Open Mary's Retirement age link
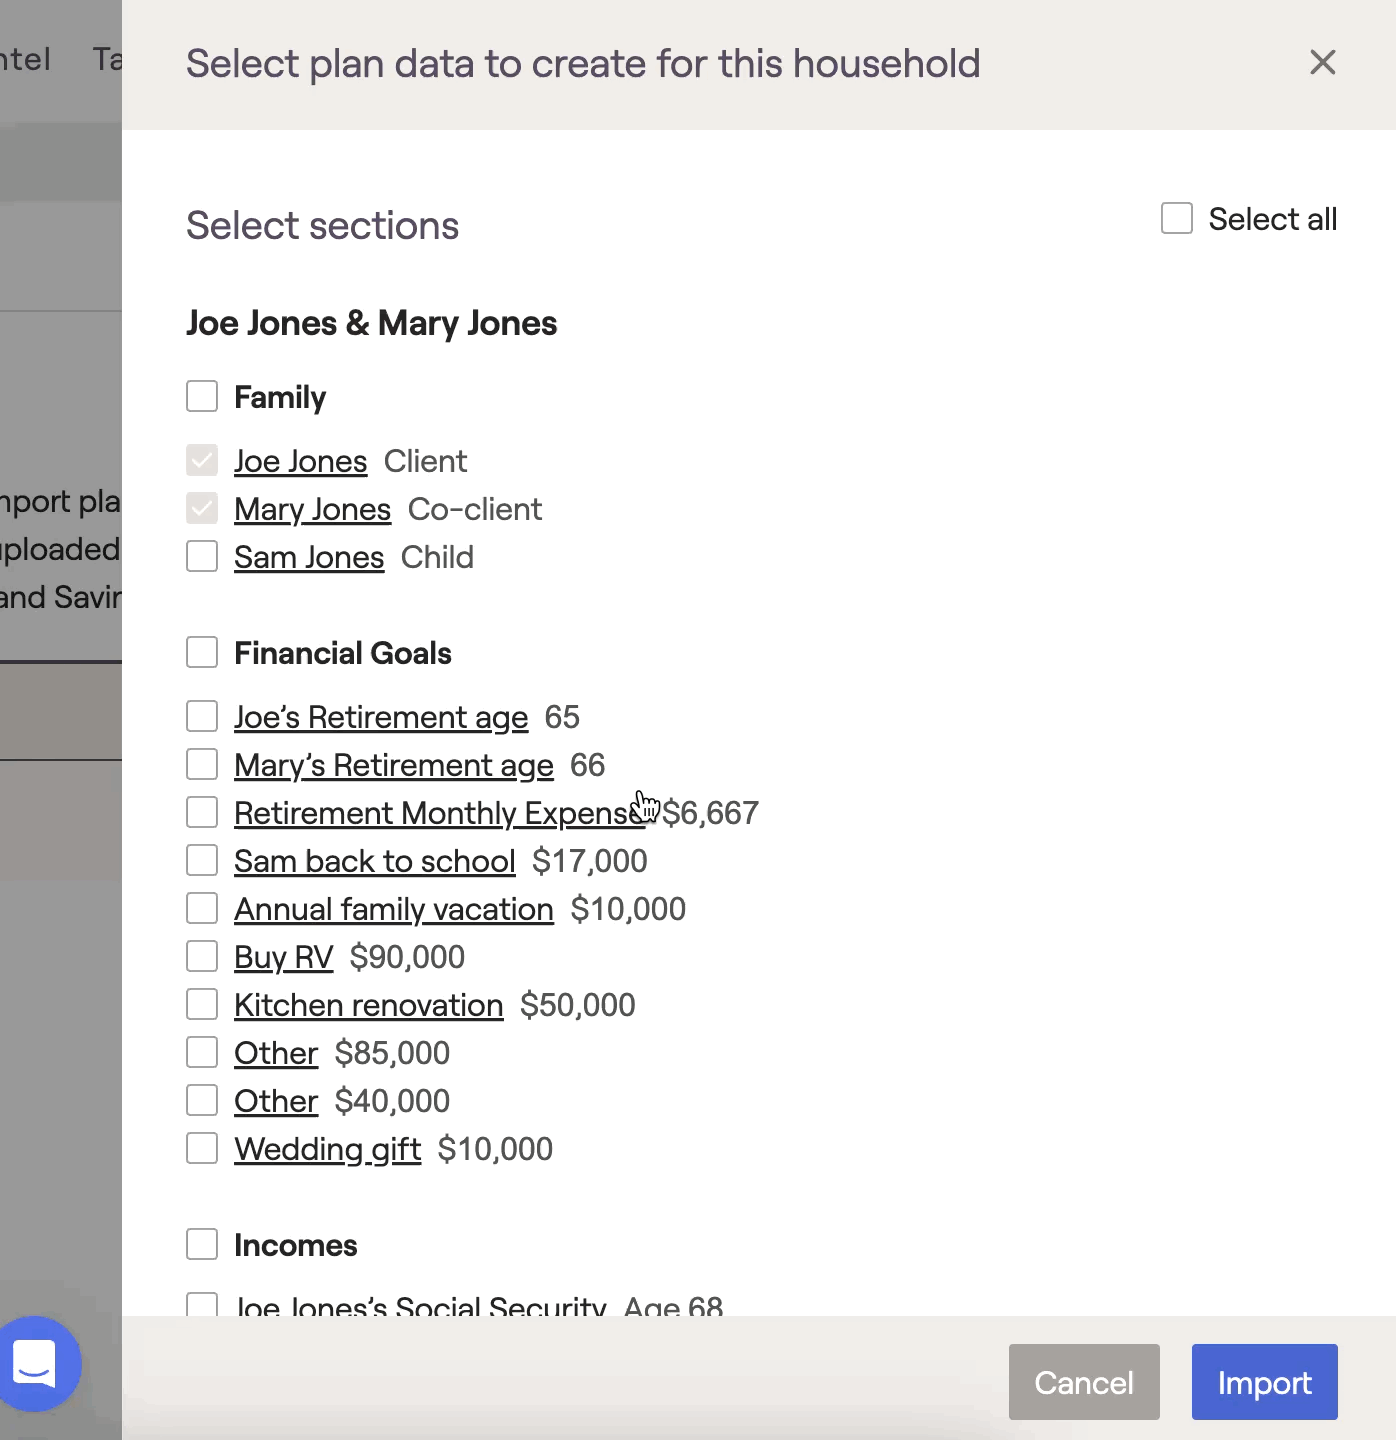 coord(393,765)
